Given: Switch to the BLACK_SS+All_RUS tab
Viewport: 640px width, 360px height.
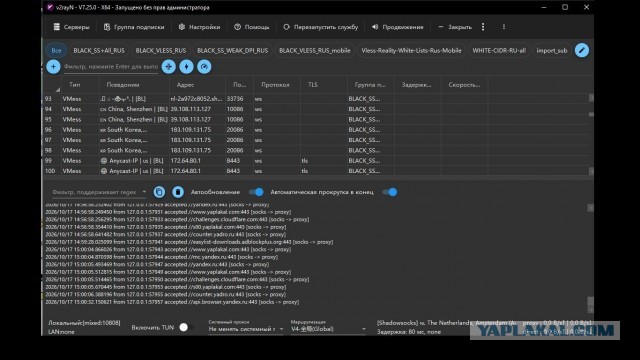Looking at the screenshot, I should click(x=99, y=51).
